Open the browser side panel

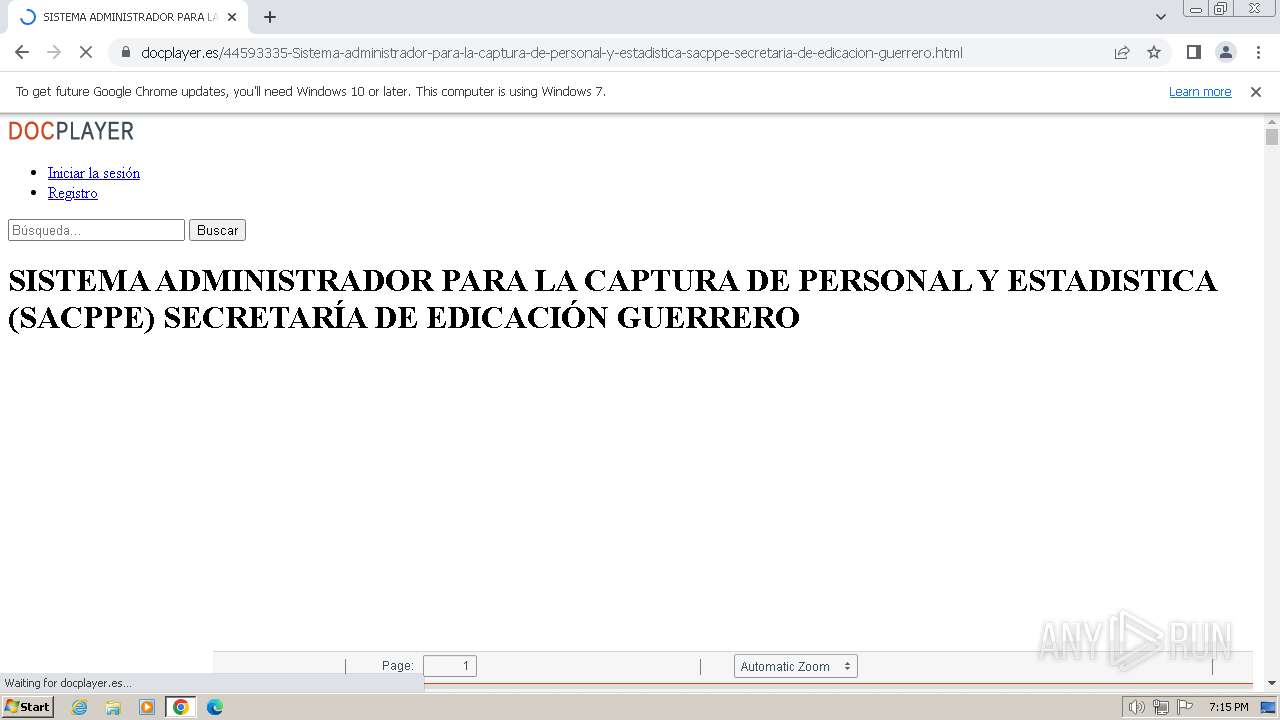pyautogui.click(x=1193, y=52)
